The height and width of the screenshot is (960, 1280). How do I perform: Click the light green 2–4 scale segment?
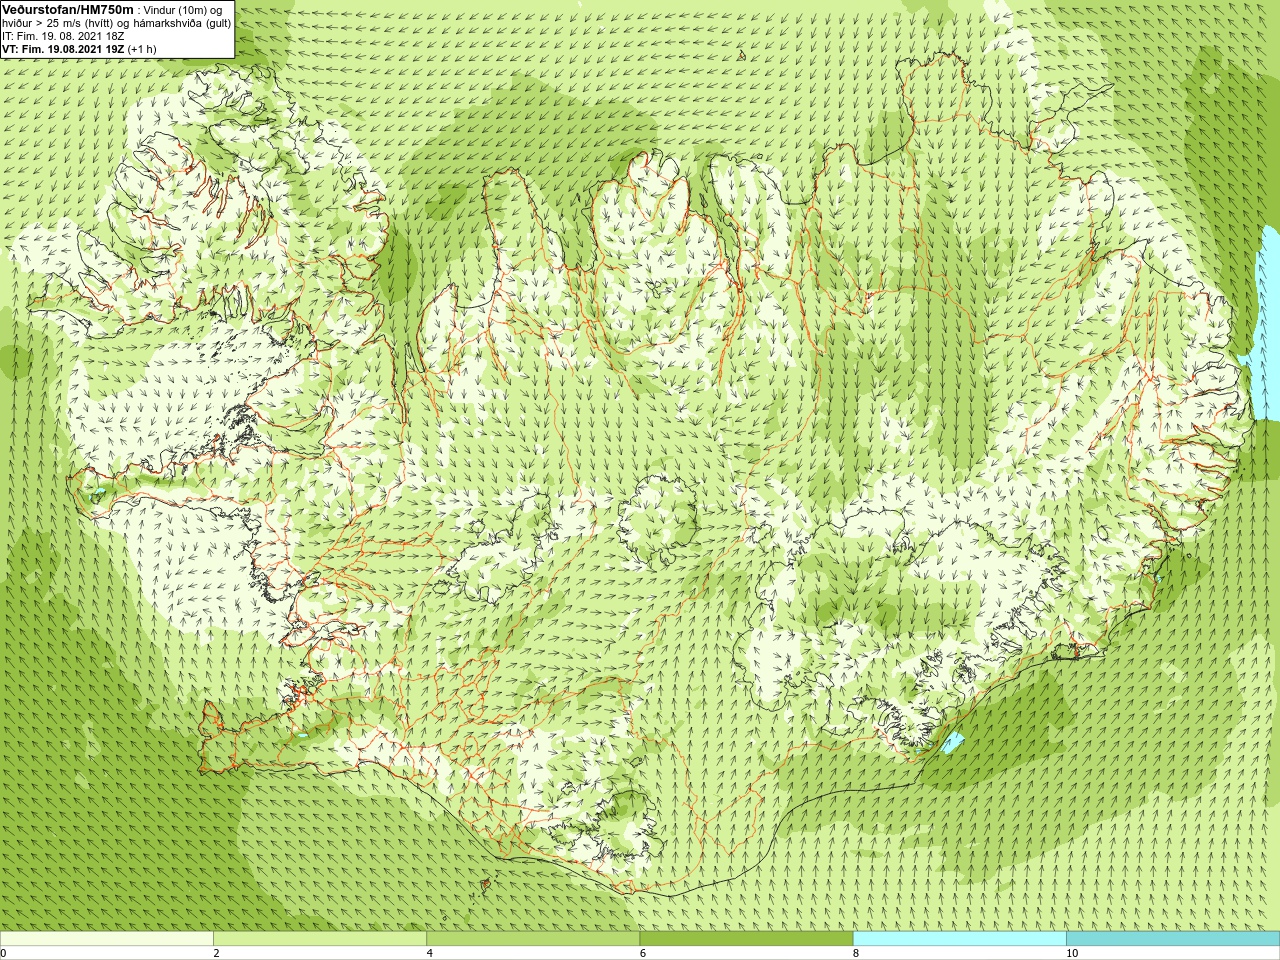click(320, 939)
